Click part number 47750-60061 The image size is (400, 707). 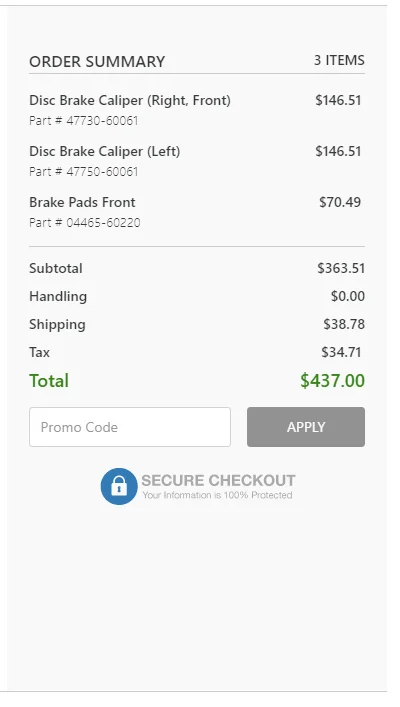pyautogui.click(x=102, y=171)
